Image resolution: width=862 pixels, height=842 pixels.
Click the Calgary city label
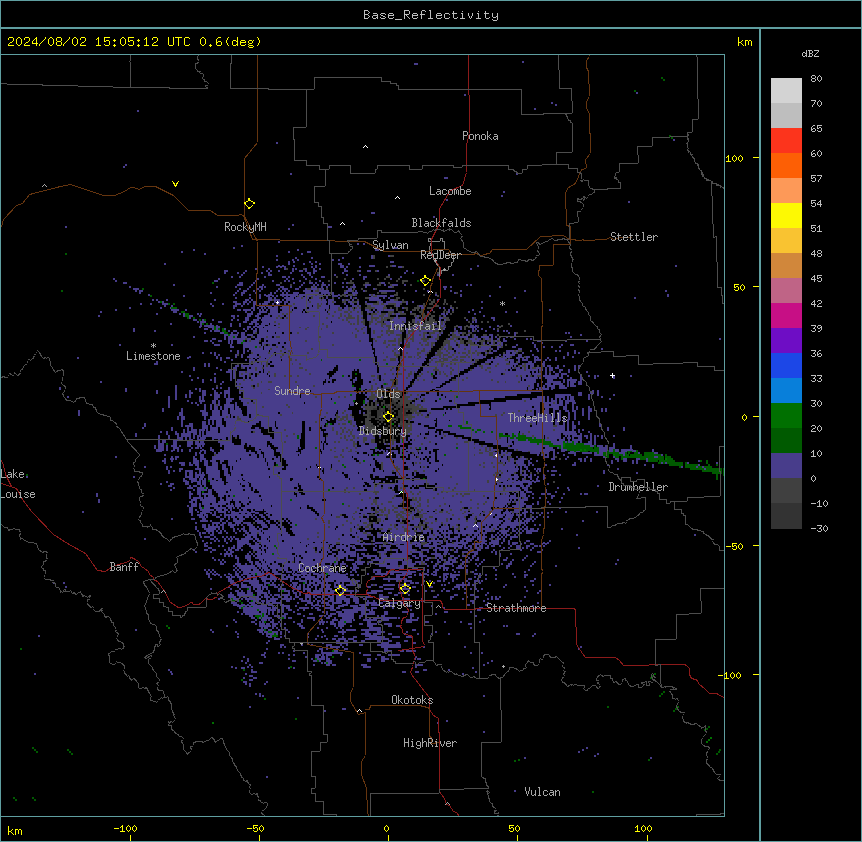pos(399,603)
